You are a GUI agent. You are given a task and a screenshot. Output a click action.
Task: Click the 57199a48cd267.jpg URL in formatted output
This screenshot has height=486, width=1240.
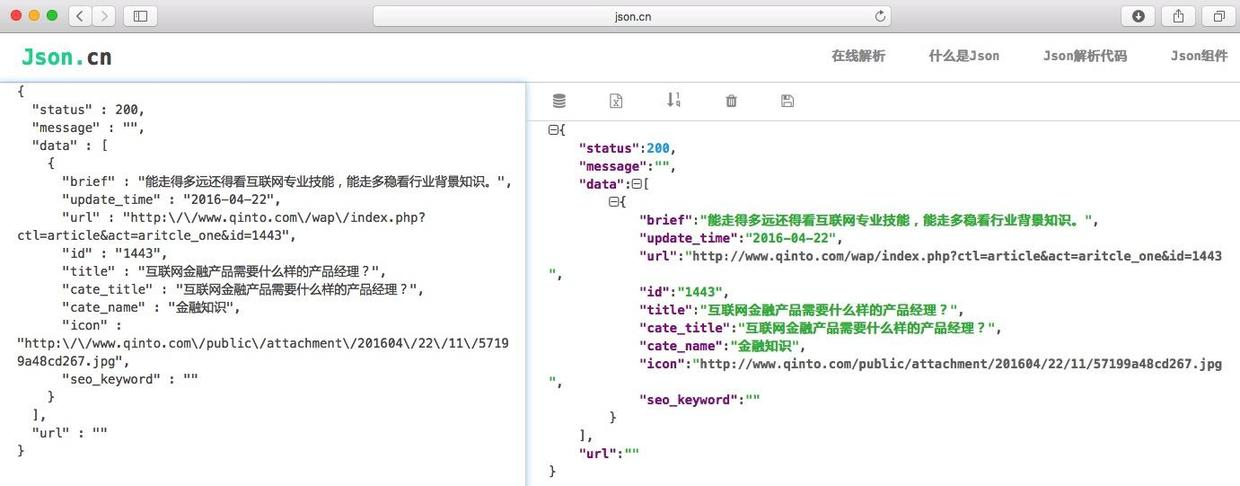(x=958, y=364)
